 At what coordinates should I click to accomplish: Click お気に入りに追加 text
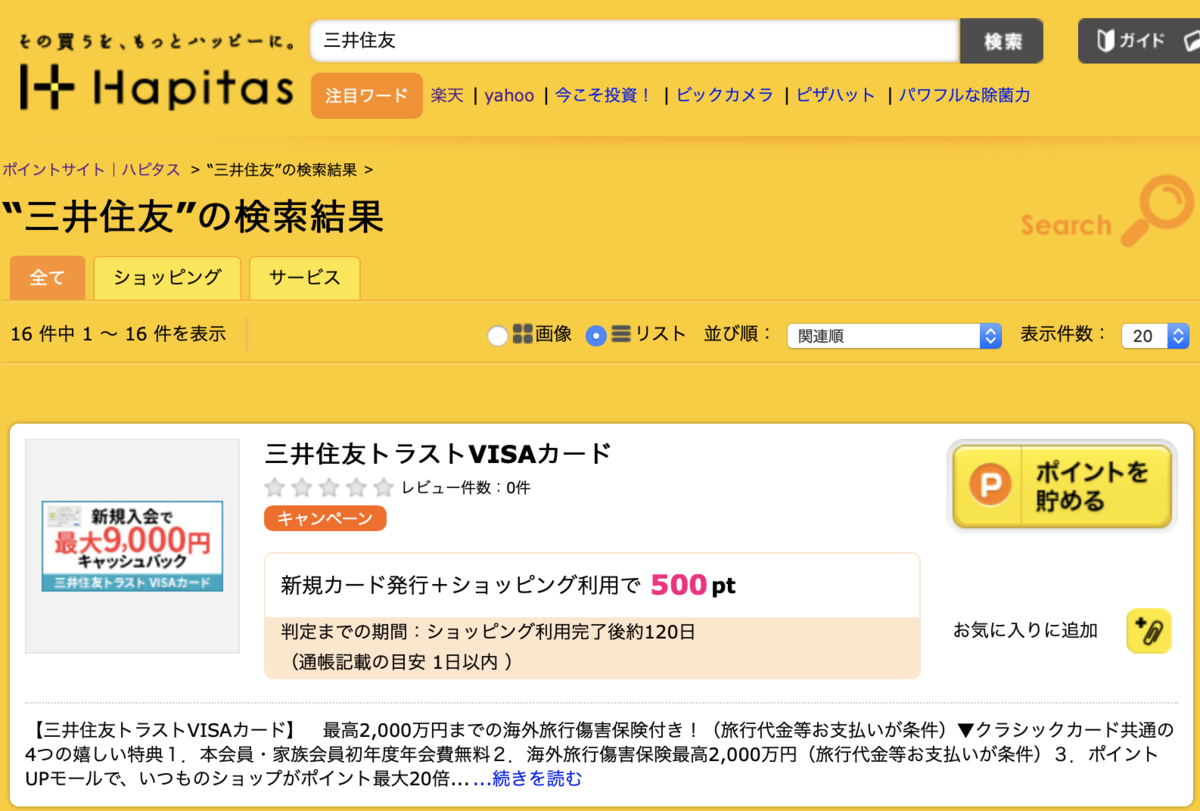1025,631
